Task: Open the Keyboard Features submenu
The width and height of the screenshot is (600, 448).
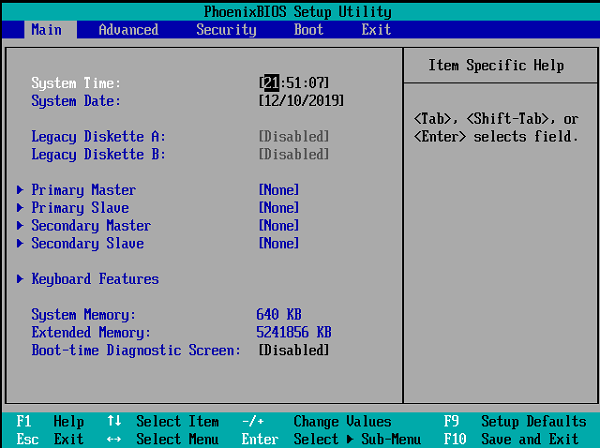Action: coord(95,279)
